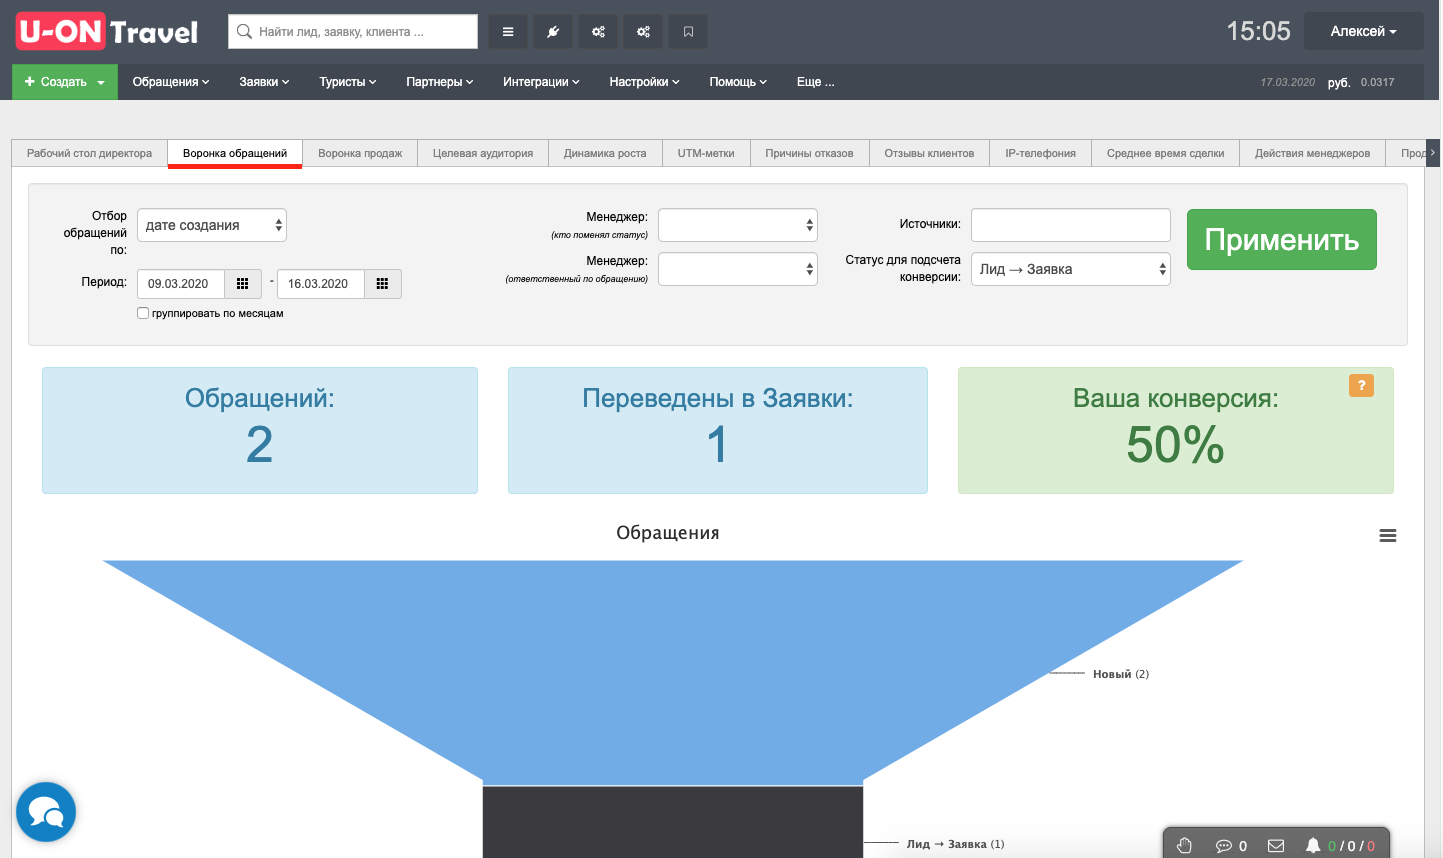Open the chart hamburger export menu

[1387, 536]
